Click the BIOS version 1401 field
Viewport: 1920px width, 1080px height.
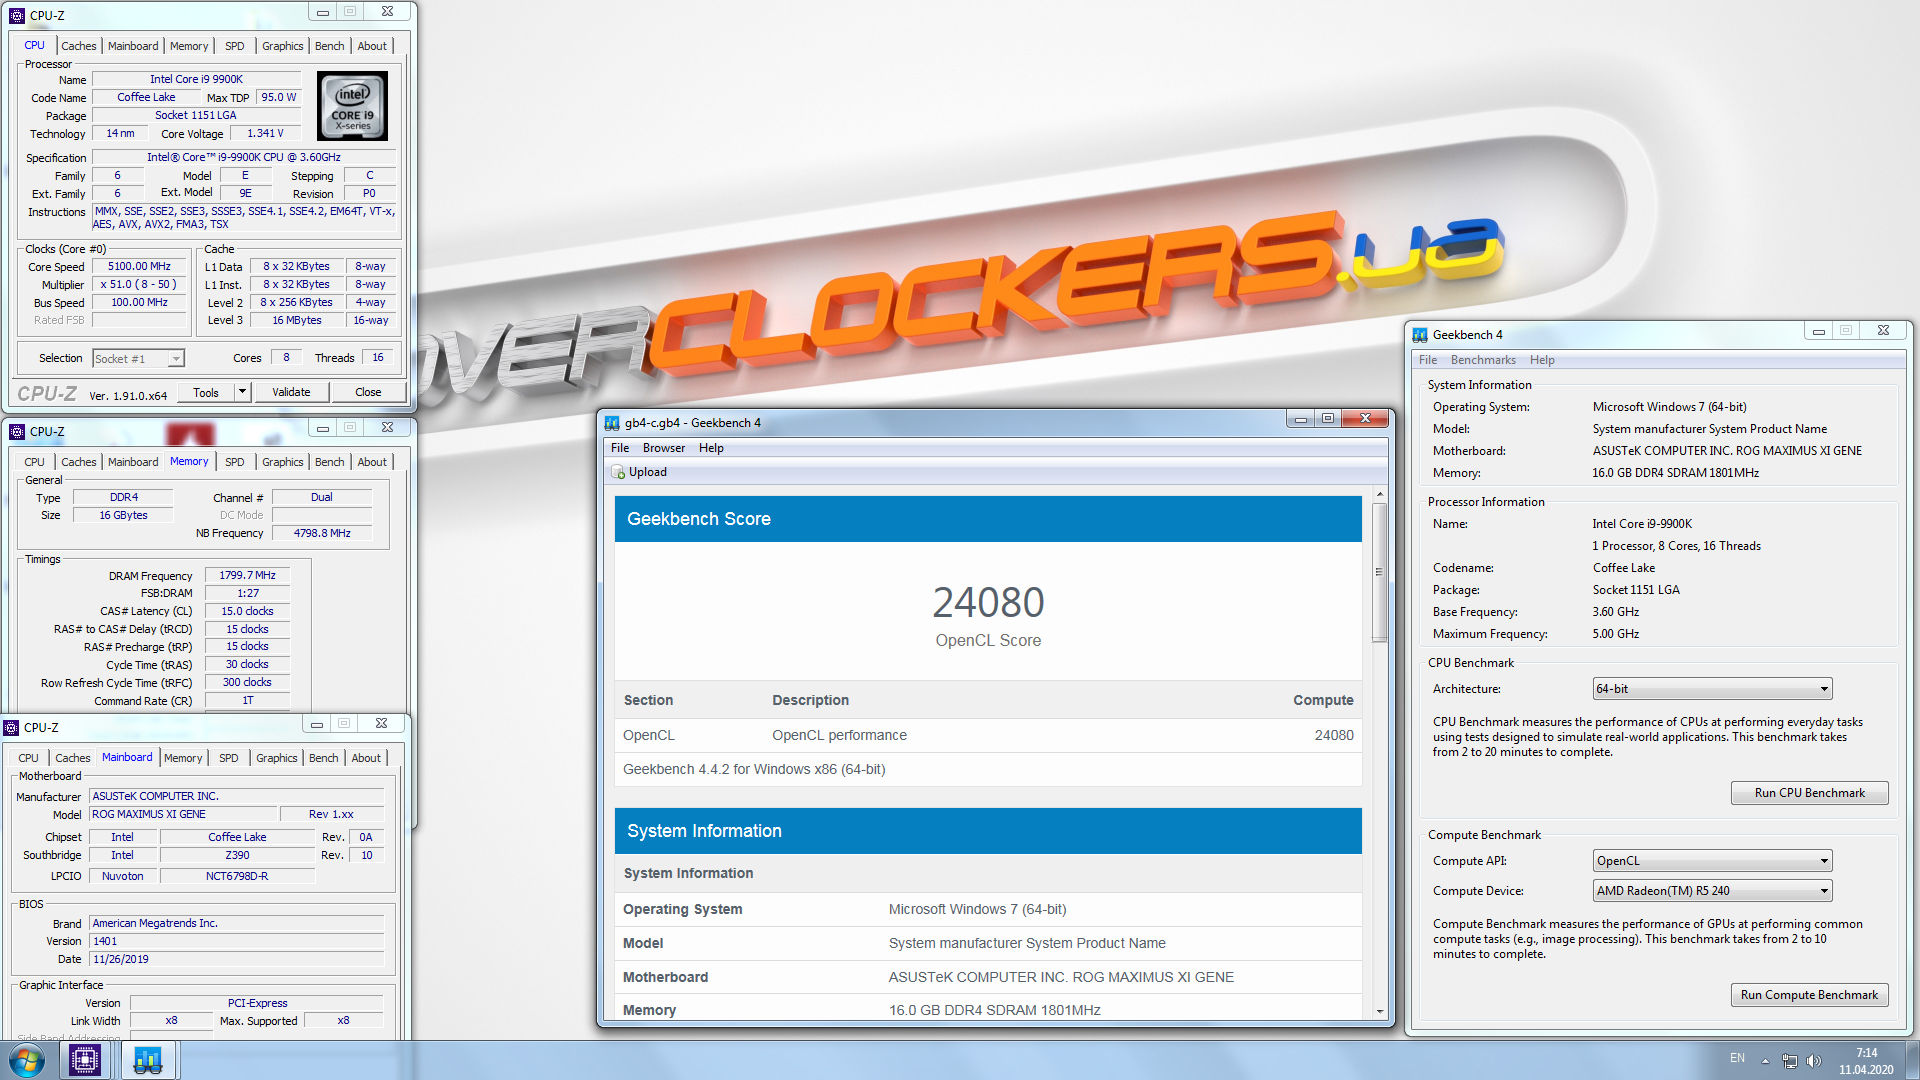point(236,941)
